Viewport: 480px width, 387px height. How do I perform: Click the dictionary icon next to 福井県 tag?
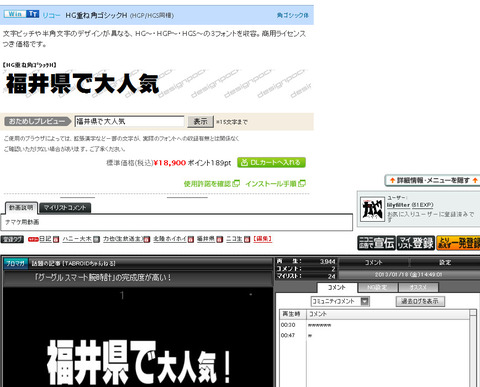pos(219,239)
